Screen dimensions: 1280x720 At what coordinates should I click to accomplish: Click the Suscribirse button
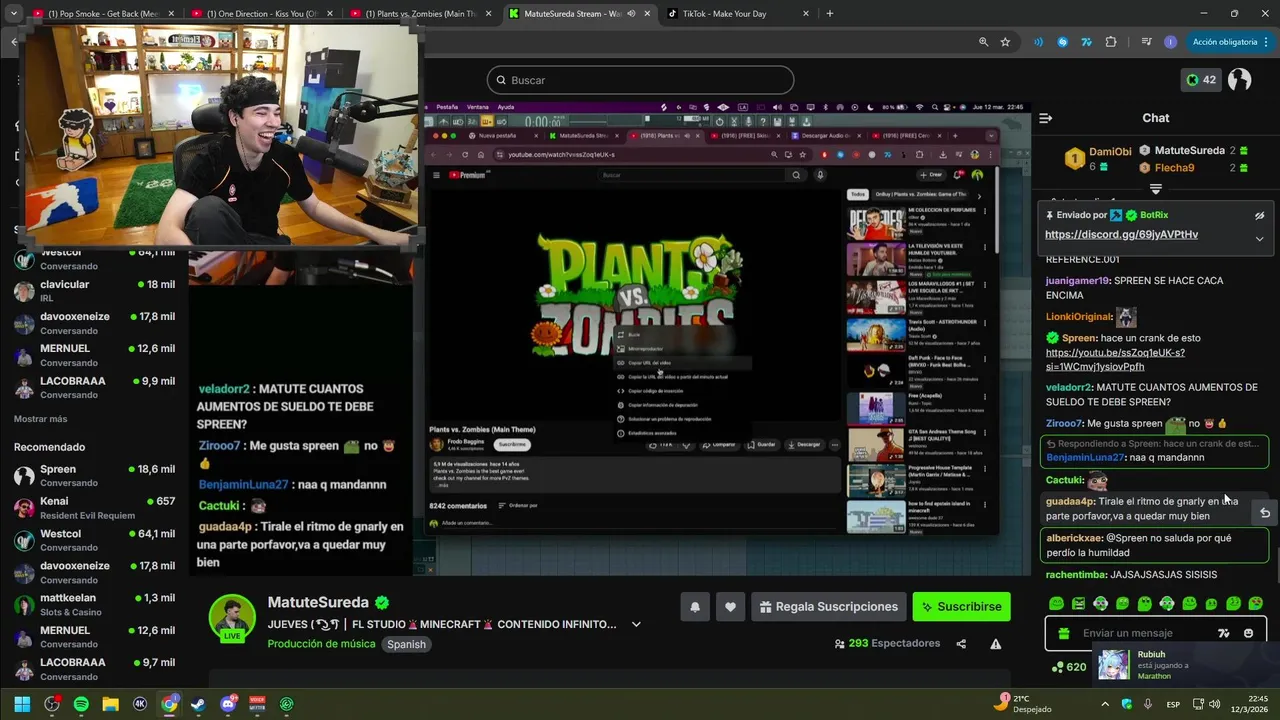pyautogui.click(x=961, y=607)
